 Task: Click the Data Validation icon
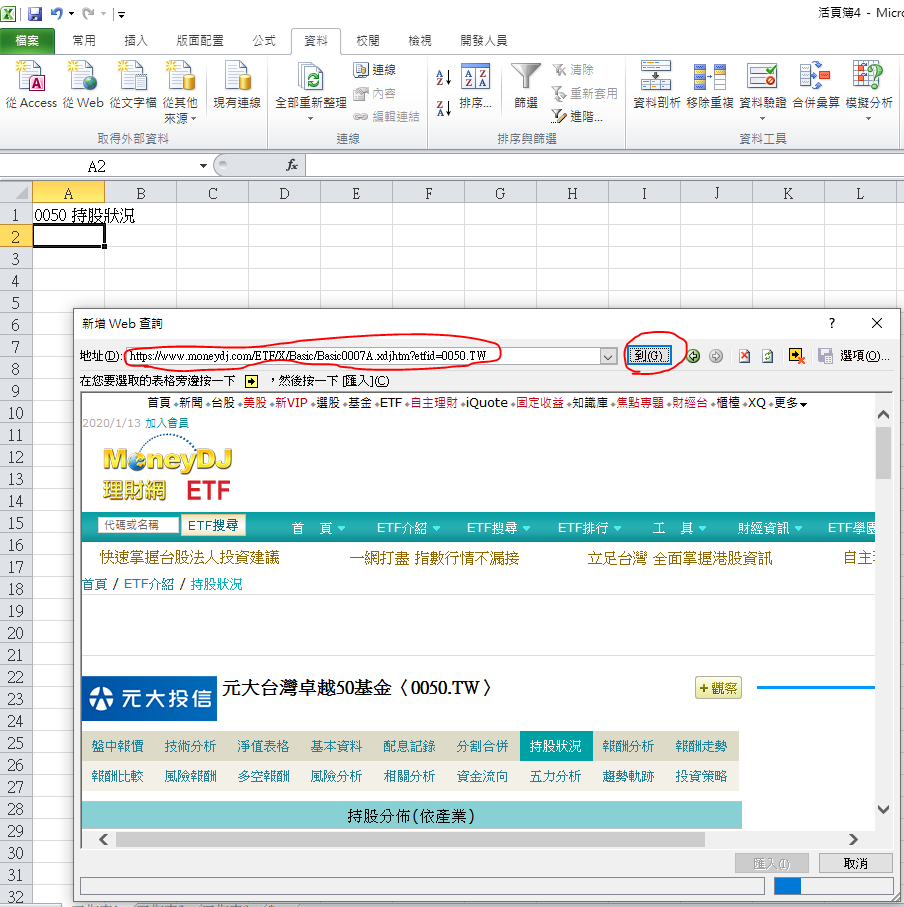coord(762,78)
